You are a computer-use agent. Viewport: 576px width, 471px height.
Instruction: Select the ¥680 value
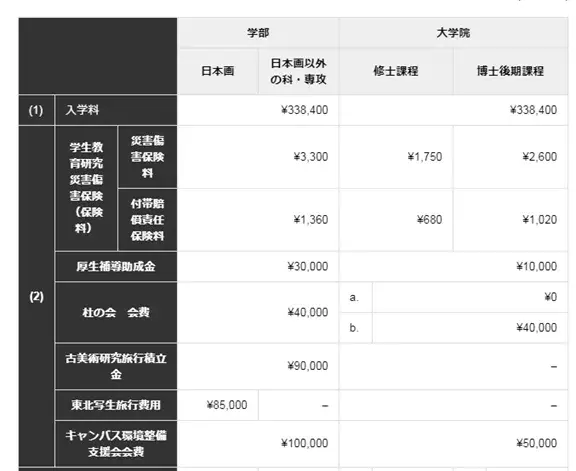coord(429,220)
